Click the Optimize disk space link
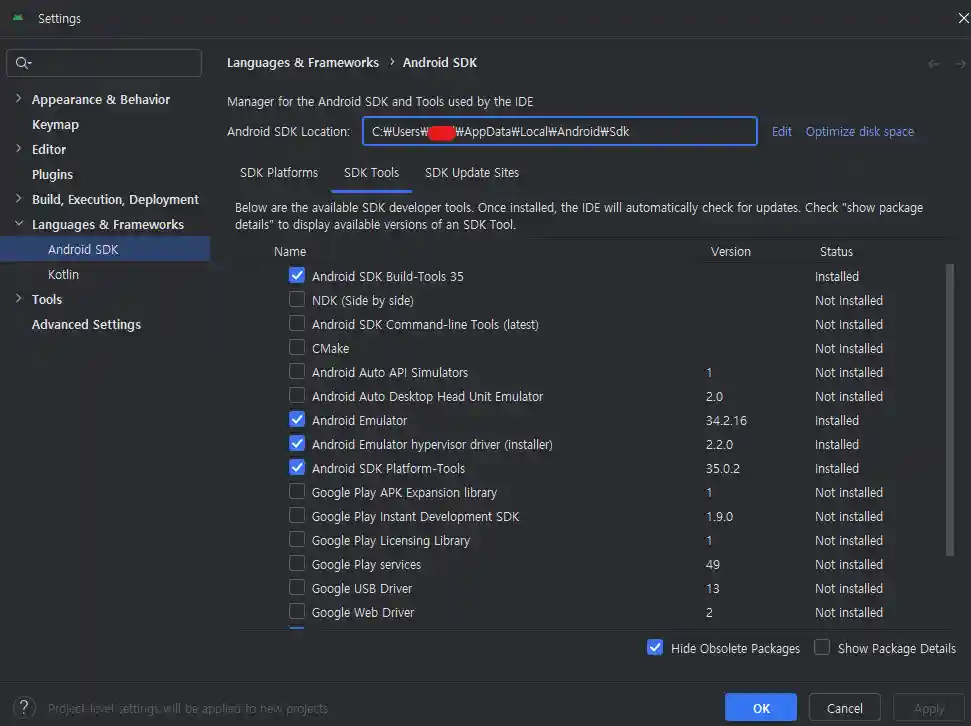 coord(859,131)
